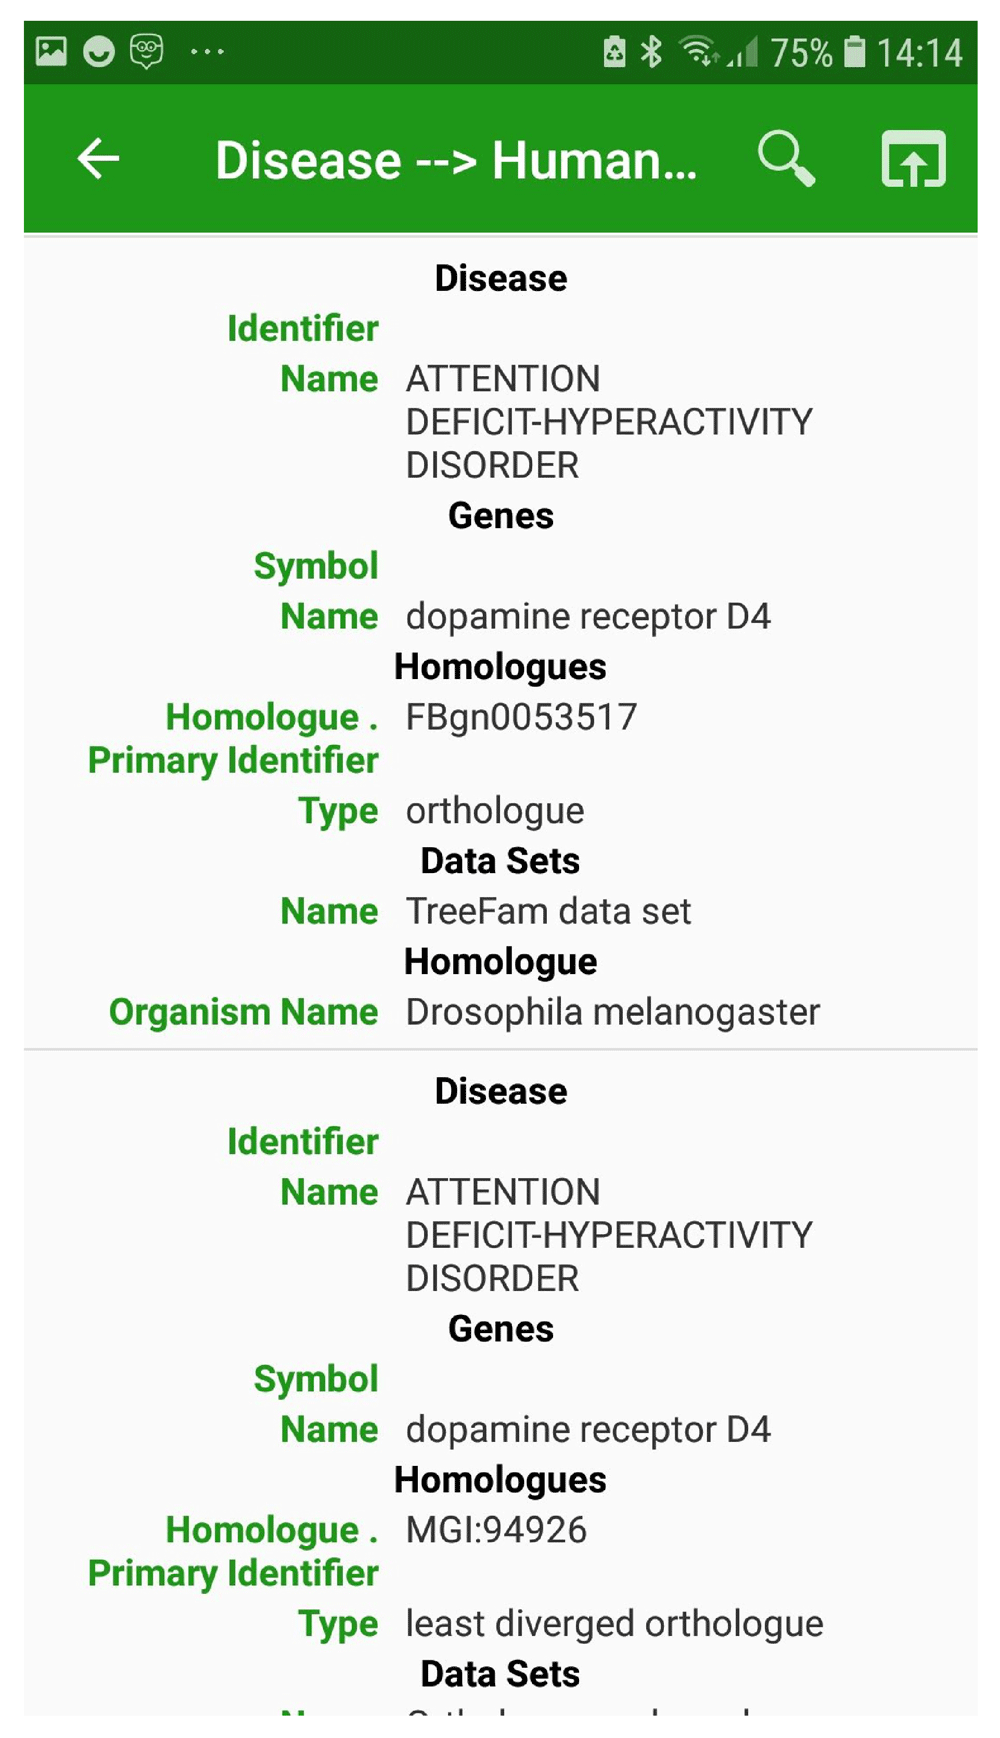Open homologue FBgn0053517 identifier
Viewport: 1000px width, 1738px height.
tap(521, 717)
